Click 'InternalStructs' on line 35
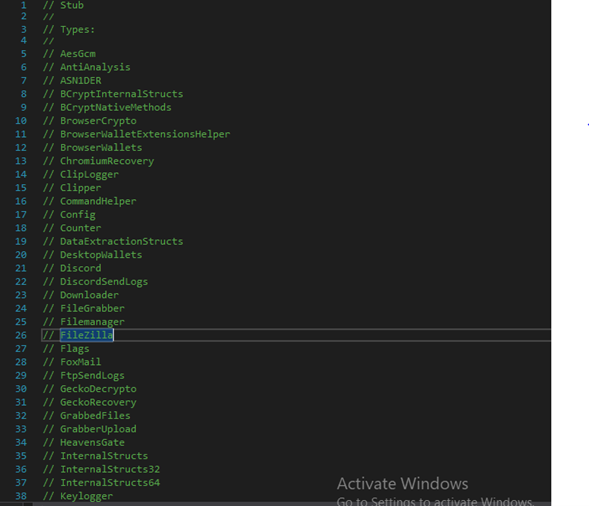589x506 pixels. click(x=104, y=456)
